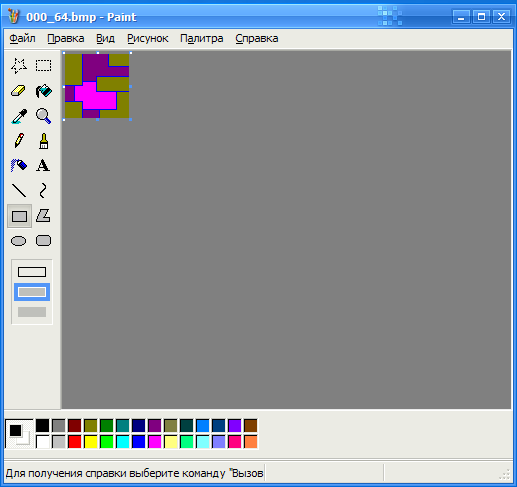Choose solid fill without outline style

point(32,312)
